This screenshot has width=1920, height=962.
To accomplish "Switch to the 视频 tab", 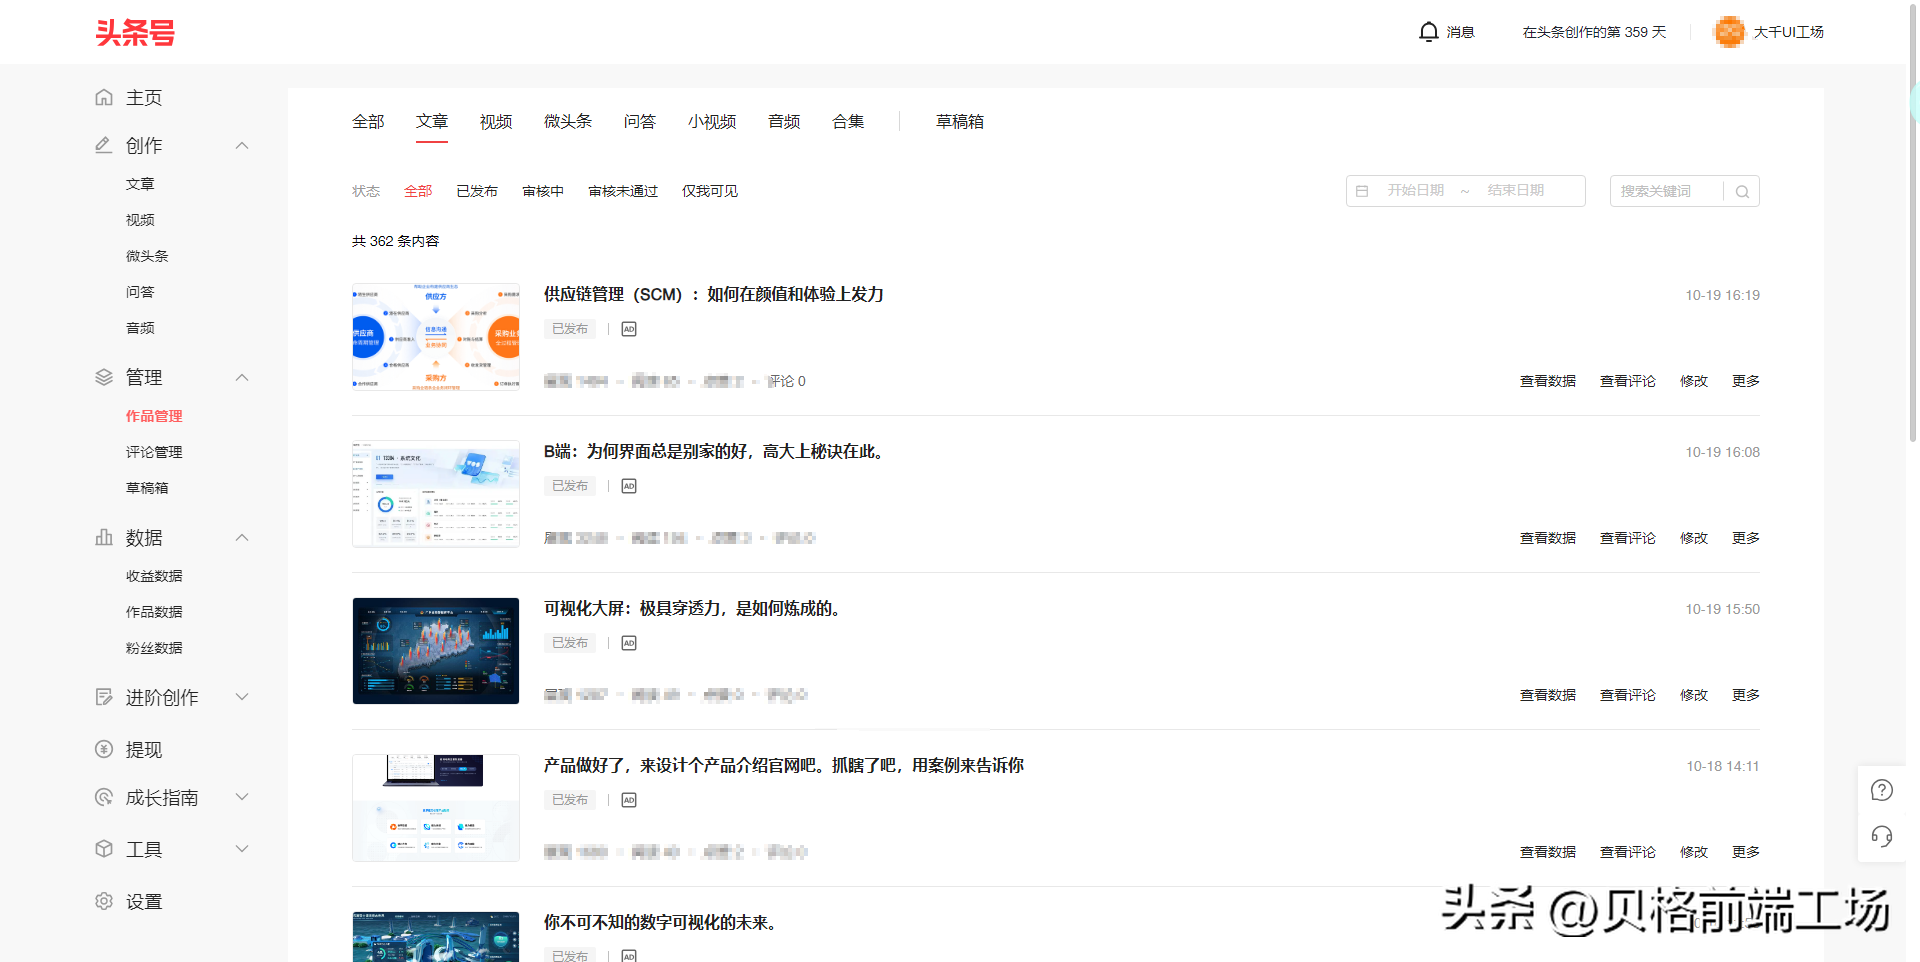I will pos(496,122).
